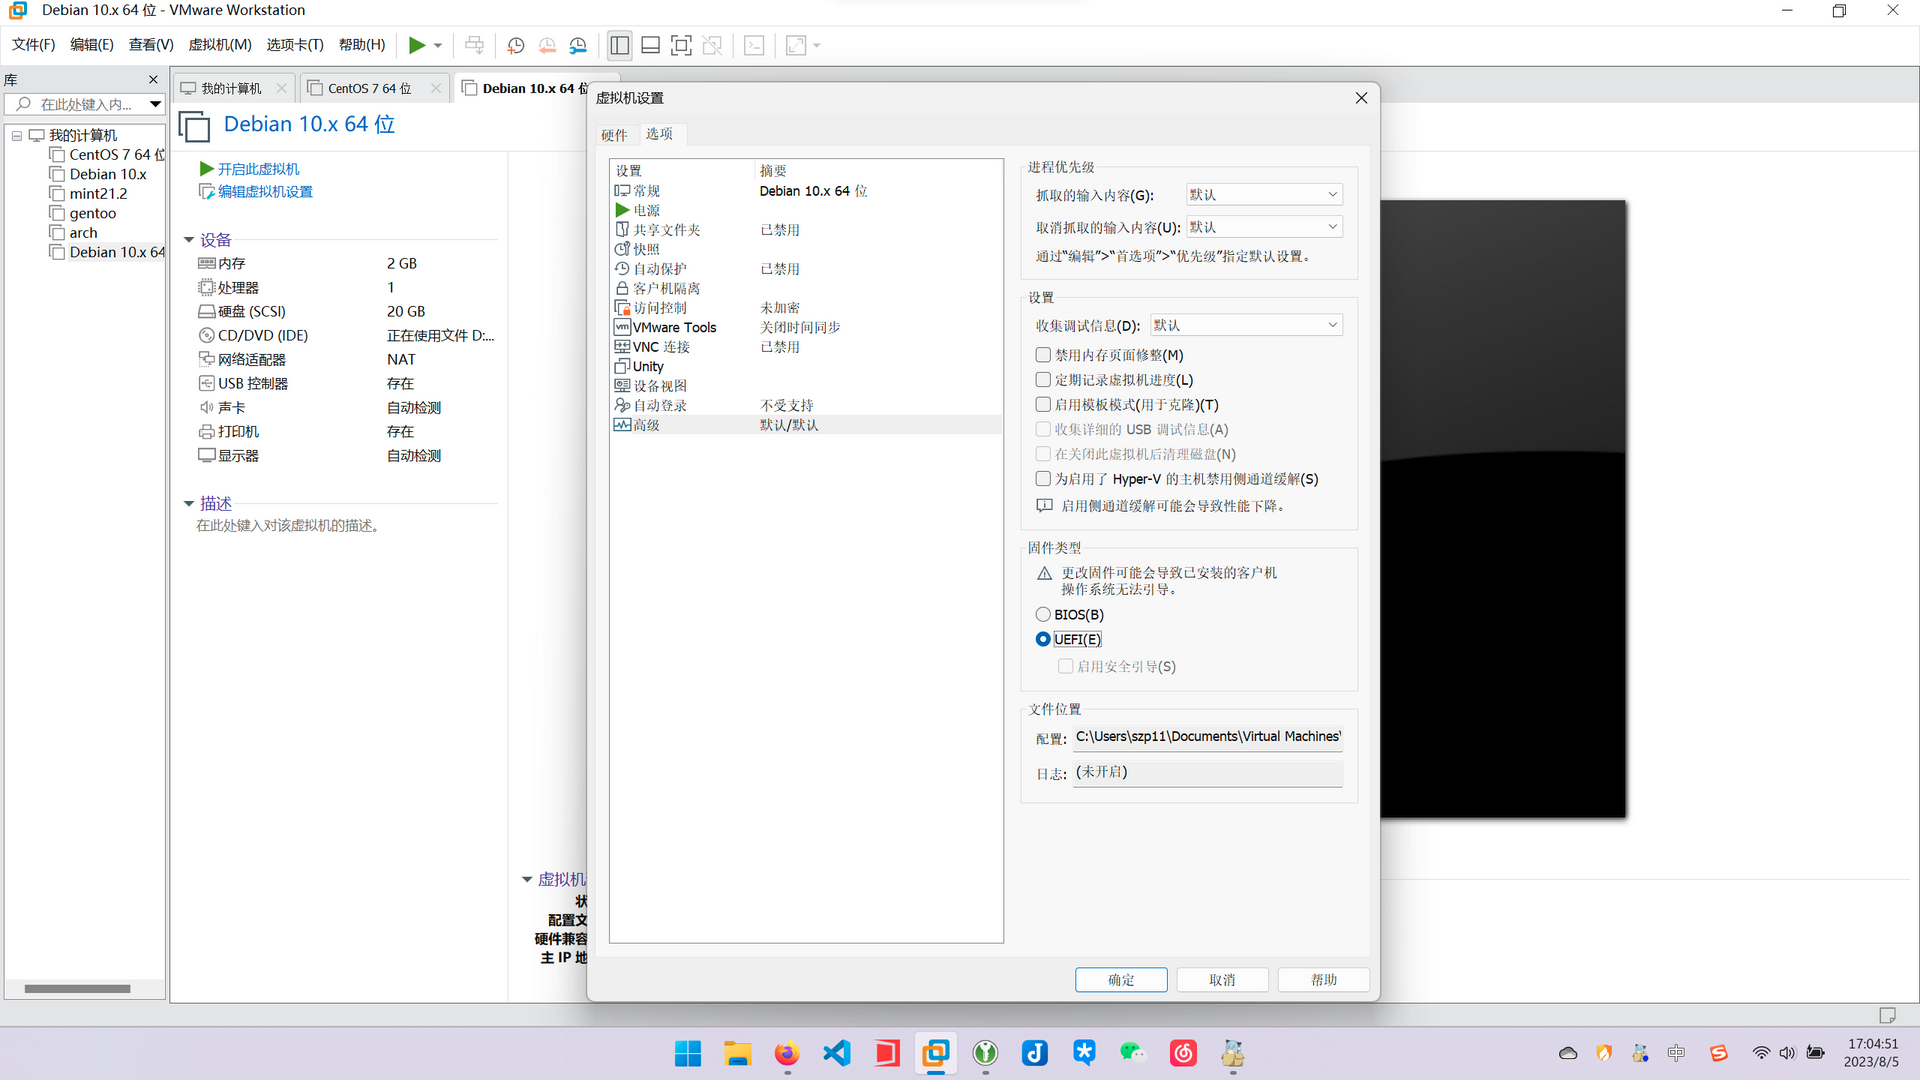The image size is (1920, 1080).
Task: Open 取消抓取的输入内容 priority dropdown
Action: pyautogui.click(x=1264, y=227)
